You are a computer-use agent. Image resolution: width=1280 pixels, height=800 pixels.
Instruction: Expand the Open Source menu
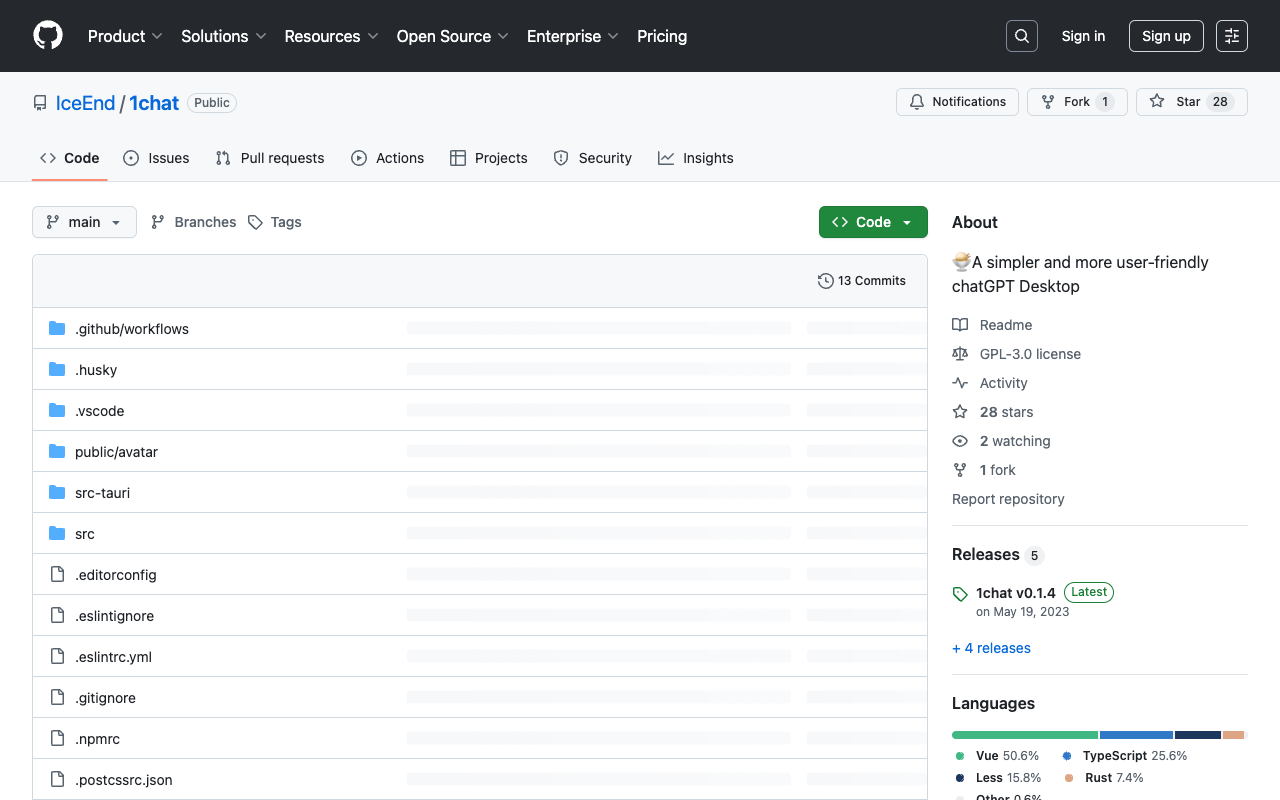click(x=452, y=36)
